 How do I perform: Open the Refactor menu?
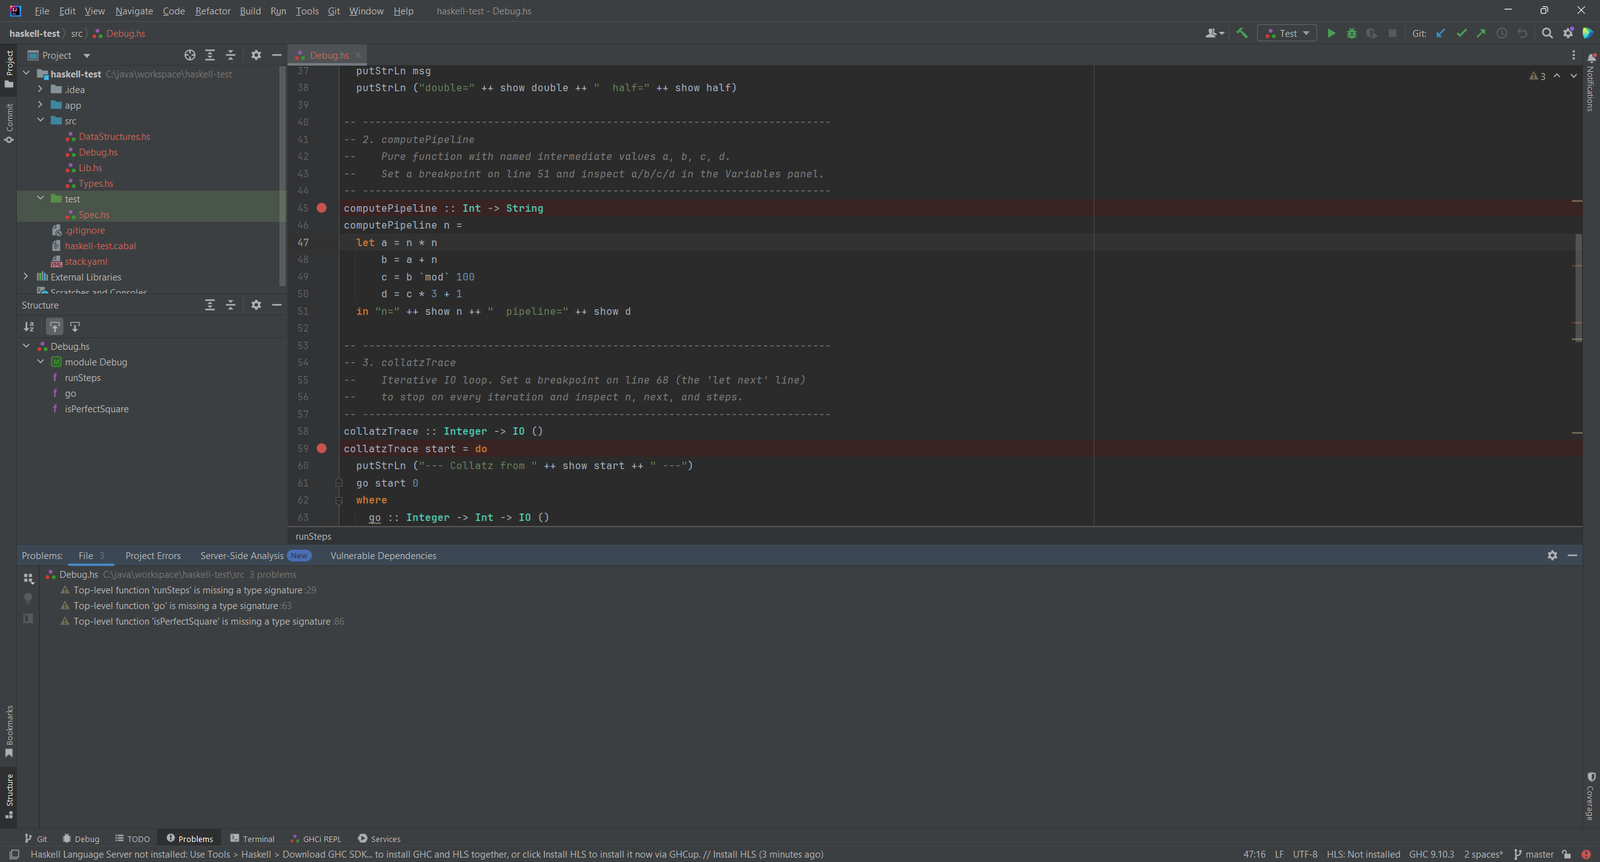point(213,11)
